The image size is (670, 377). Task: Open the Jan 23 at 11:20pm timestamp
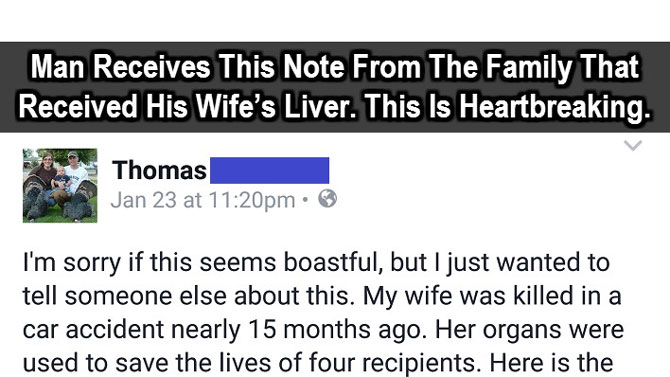pos(203,200)
